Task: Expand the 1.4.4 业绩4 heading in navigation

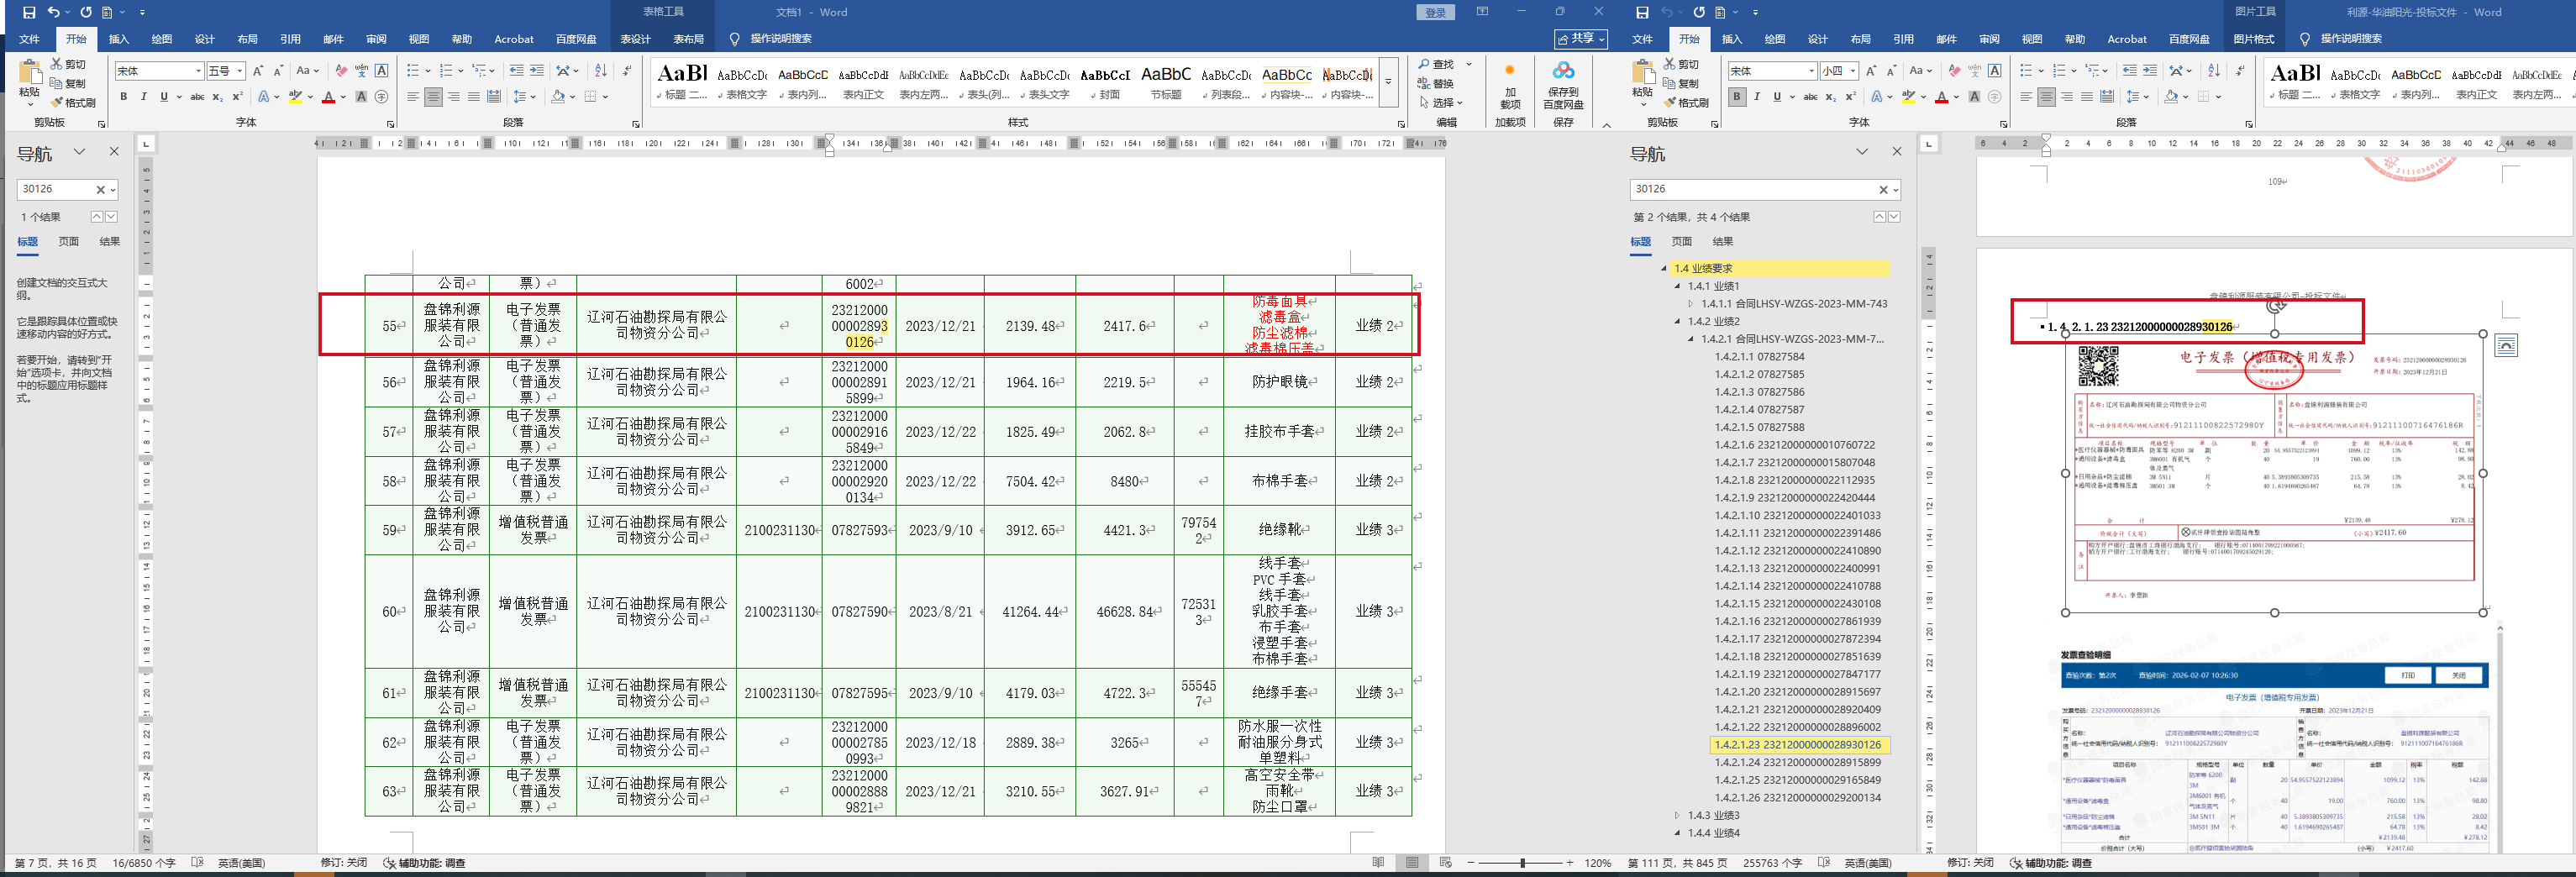Action: (1678, 833)
